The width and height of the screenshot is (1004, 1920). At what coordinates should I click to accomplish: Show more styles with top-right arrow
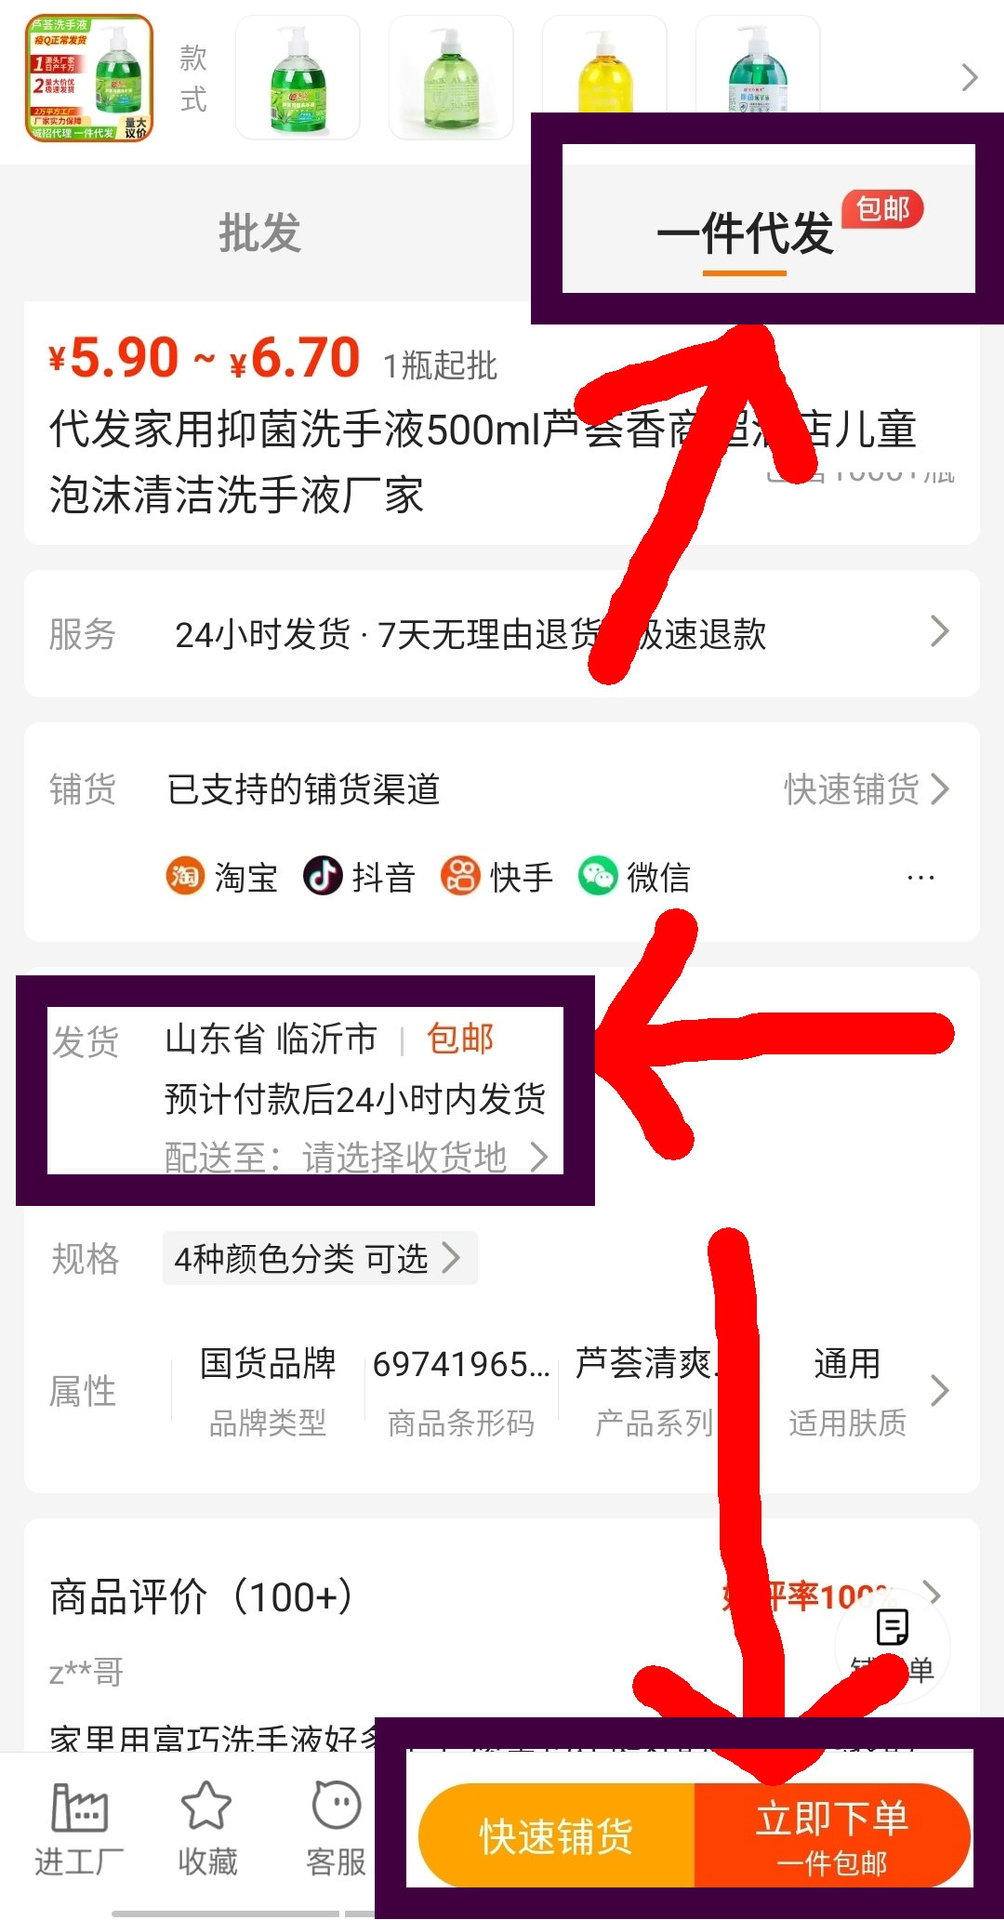(x=969, y=77)
